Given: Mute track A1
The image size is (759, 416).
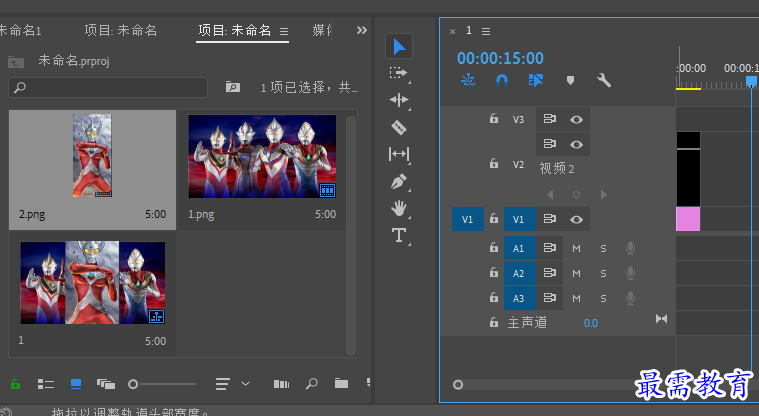Looking at the screenshot, I should [576, 248].
